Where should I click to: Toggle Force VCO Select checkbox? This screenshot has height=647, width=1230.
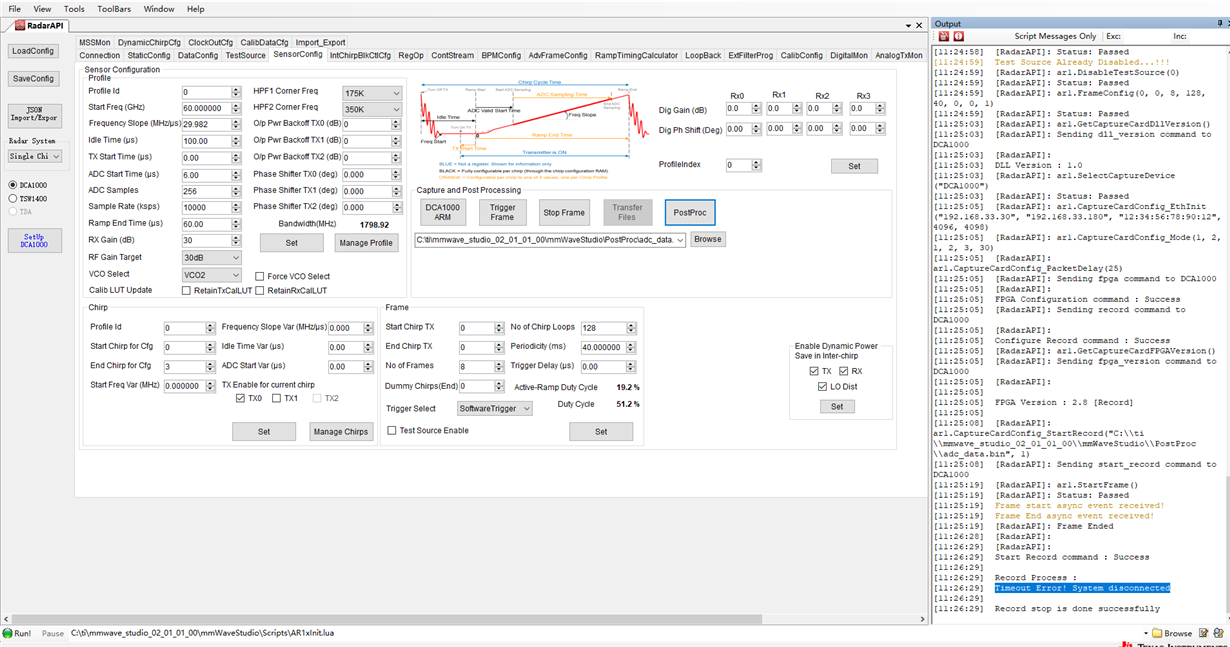[x=260, y=276]
